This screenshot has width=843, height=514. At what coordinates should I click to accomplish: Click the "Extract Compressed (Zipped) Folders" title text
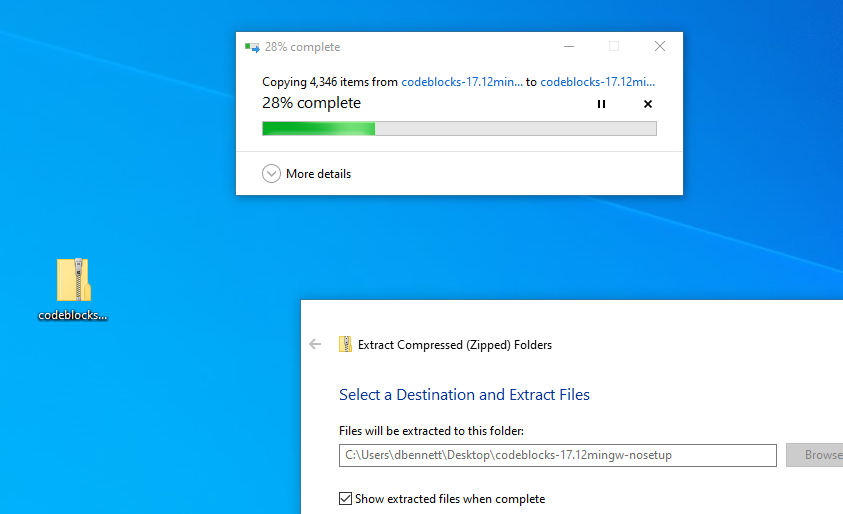[x=454, y=345]
